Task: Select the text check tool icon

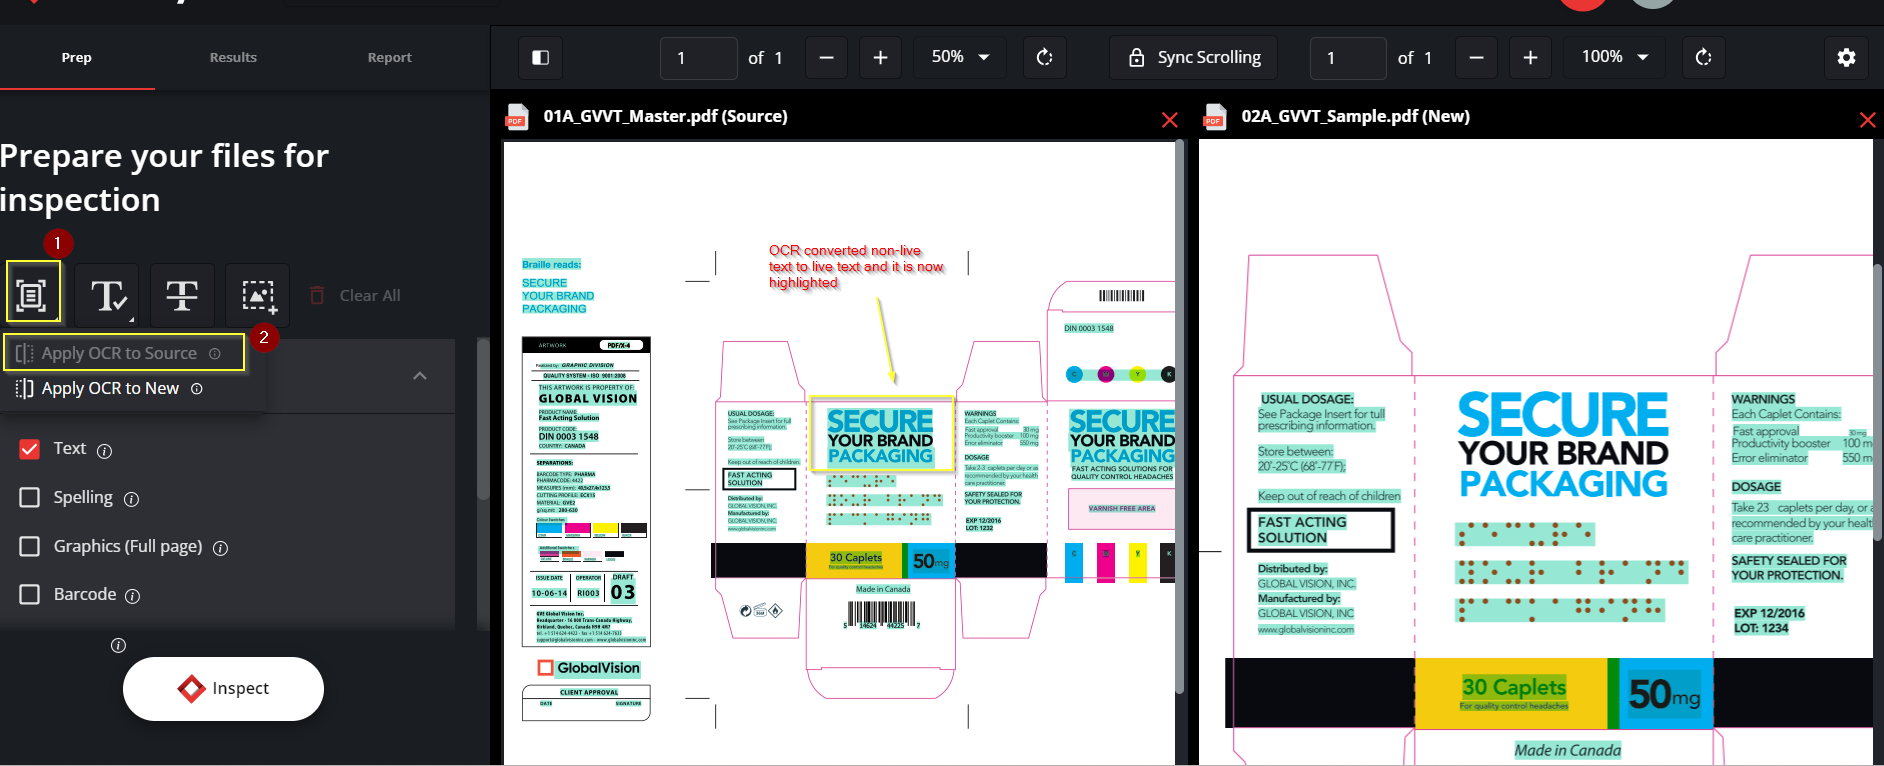Action: (x=107, y=295)
